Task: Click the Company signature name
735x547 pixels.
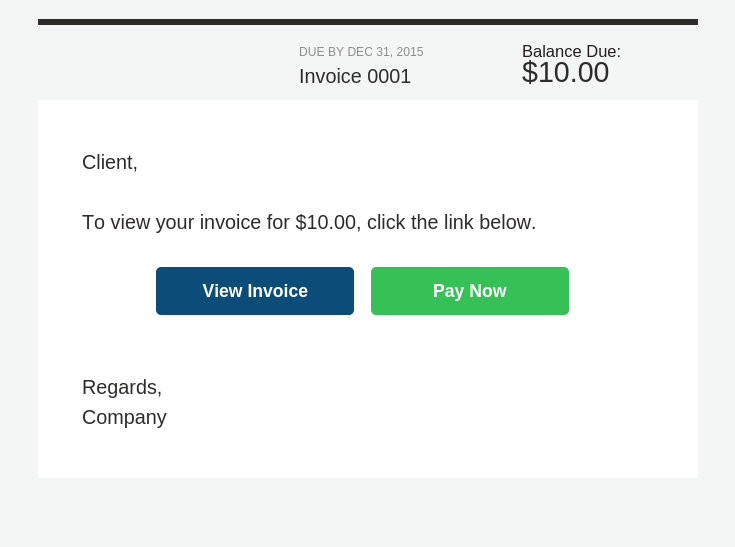Action: point(124,418)
